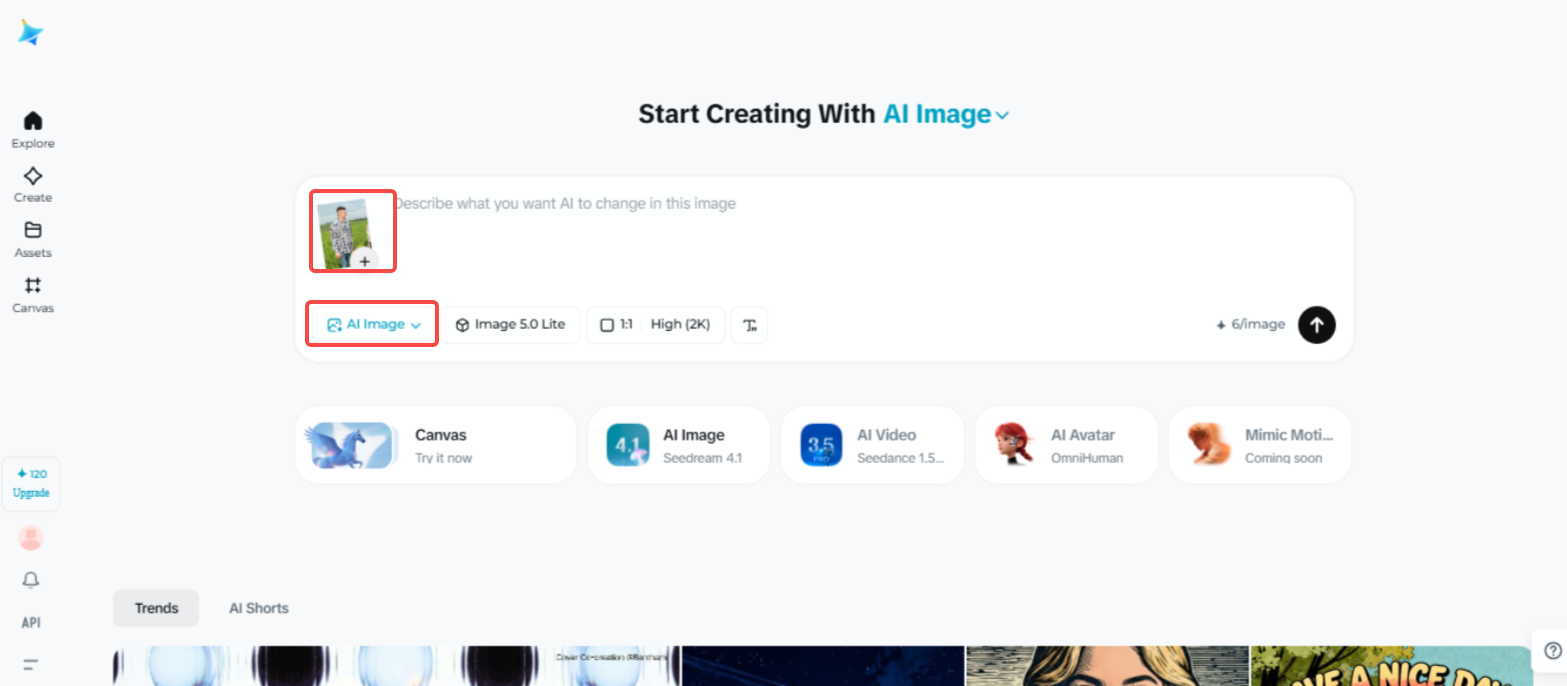Select the Create icon in sidebar

click(x=31, y=183)
